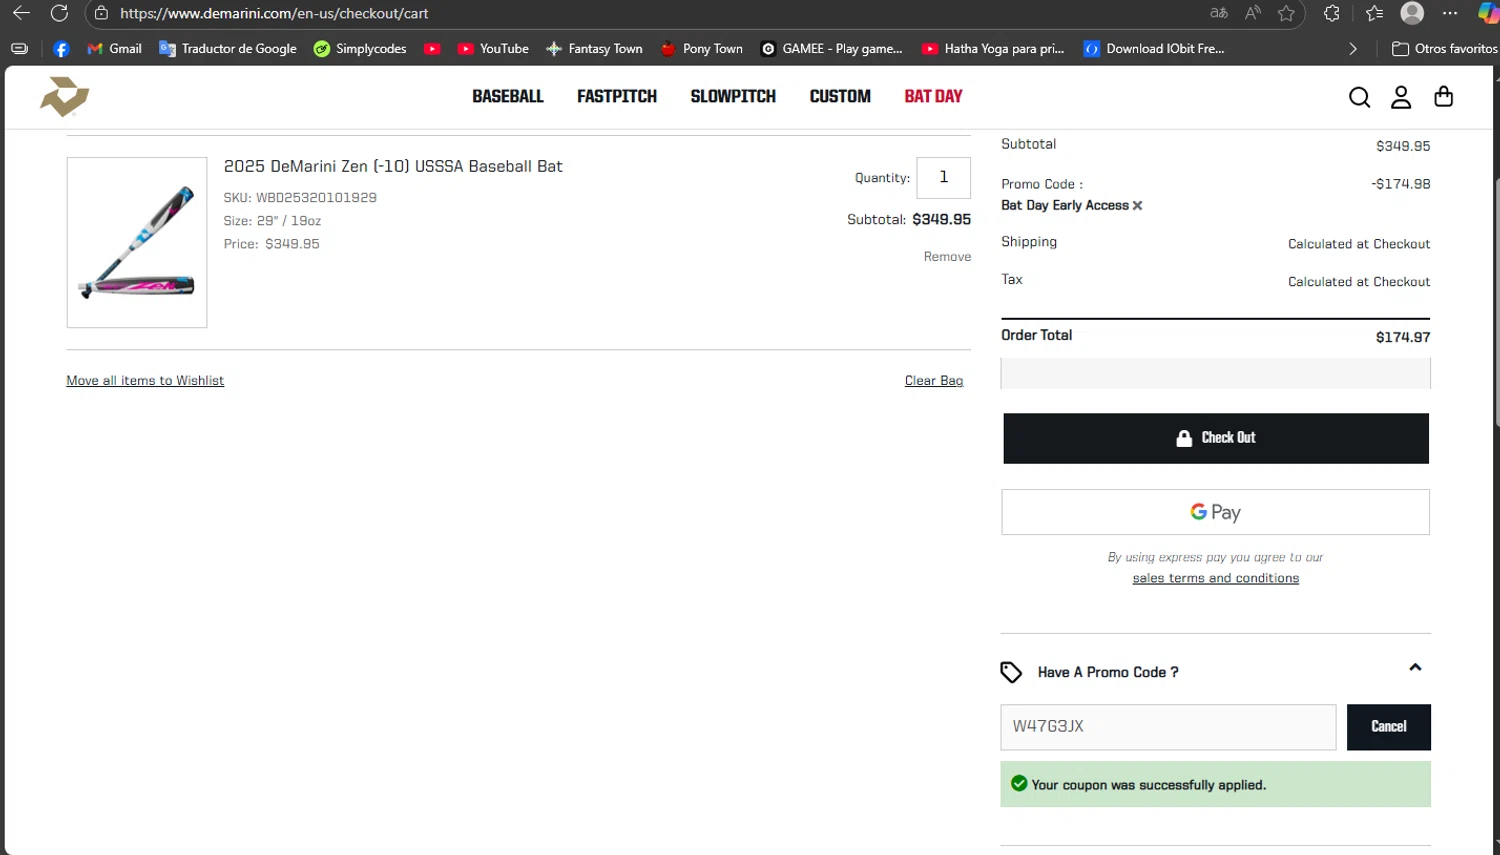Click the browser translate icon

click(x=1219, y=13)
